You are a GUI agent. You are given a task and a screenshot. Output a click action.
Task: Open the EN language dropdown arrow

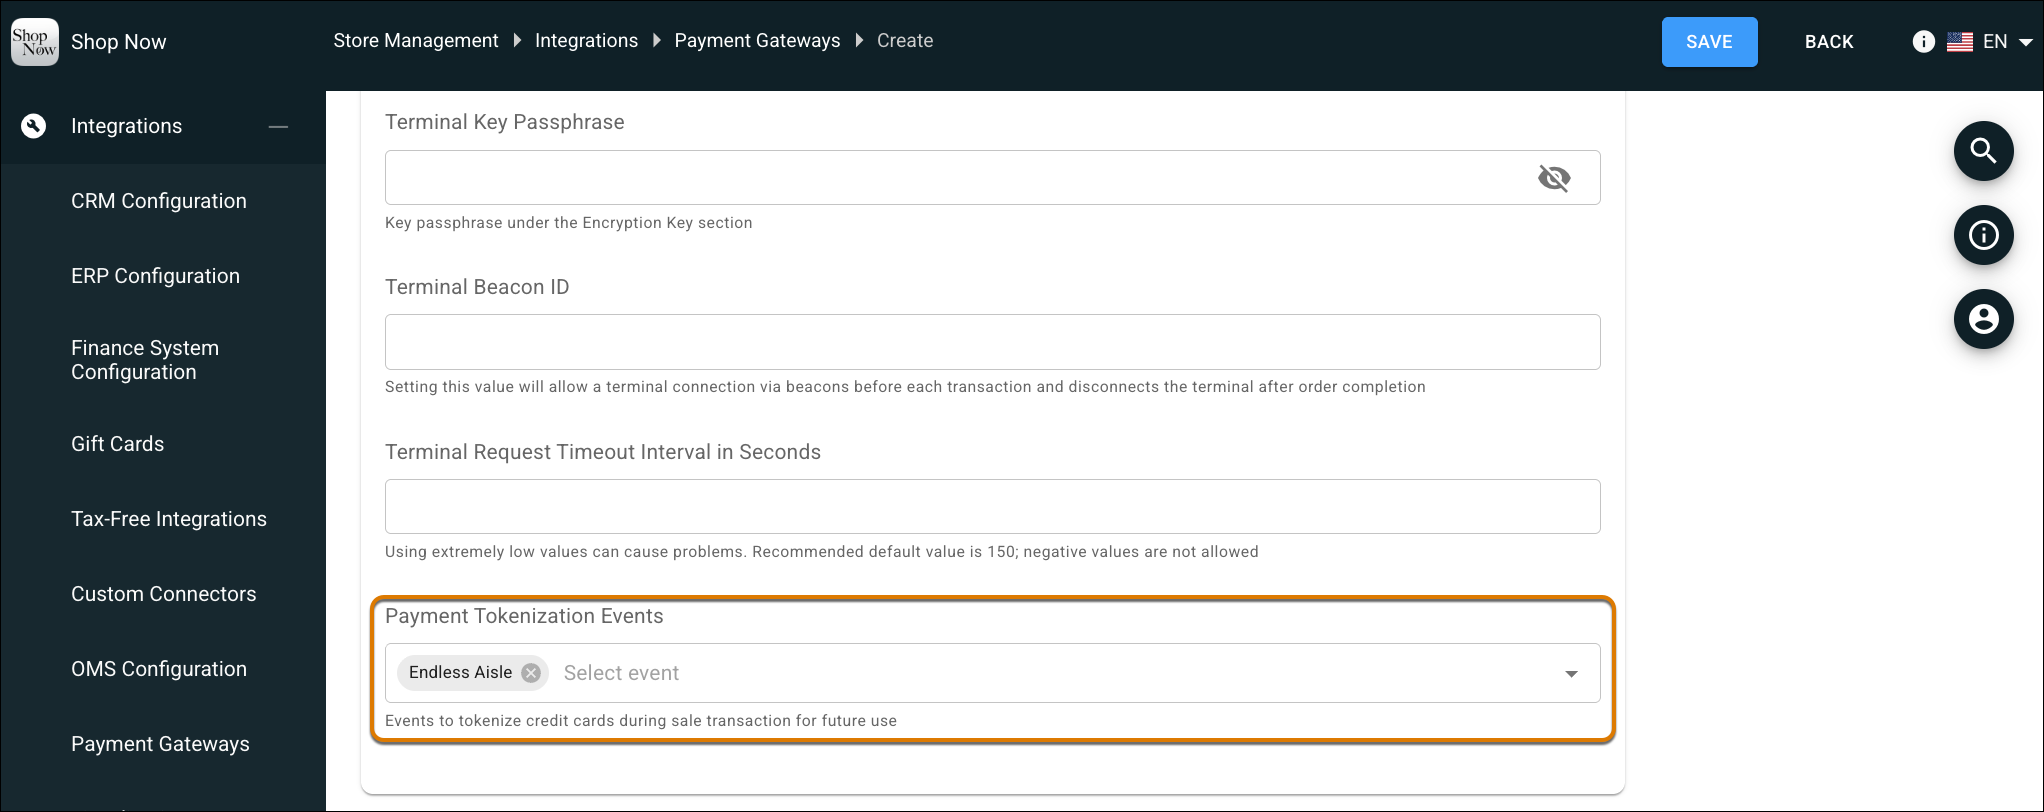tap(2026, 42)
